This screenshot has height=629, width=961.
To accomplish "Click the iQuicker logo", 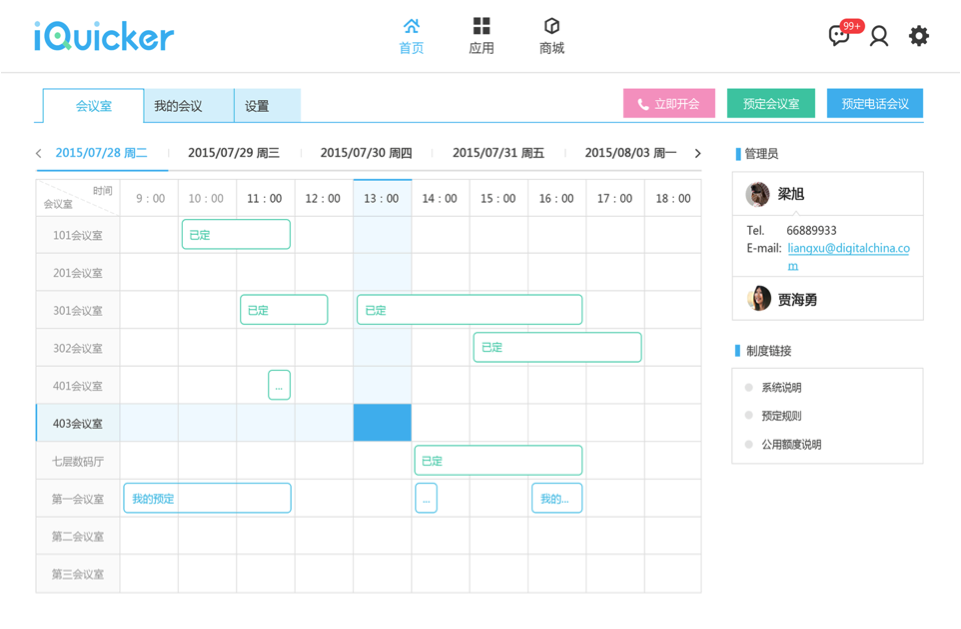I will pyautogui.click(x=104, y=37).
